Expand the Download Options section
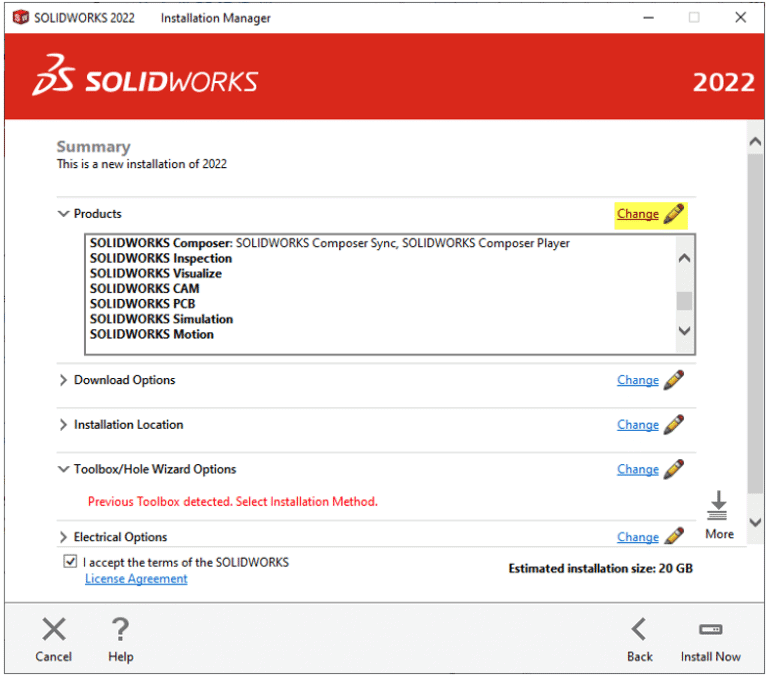Viewport: 768px width, 677px height. (63, 380)
